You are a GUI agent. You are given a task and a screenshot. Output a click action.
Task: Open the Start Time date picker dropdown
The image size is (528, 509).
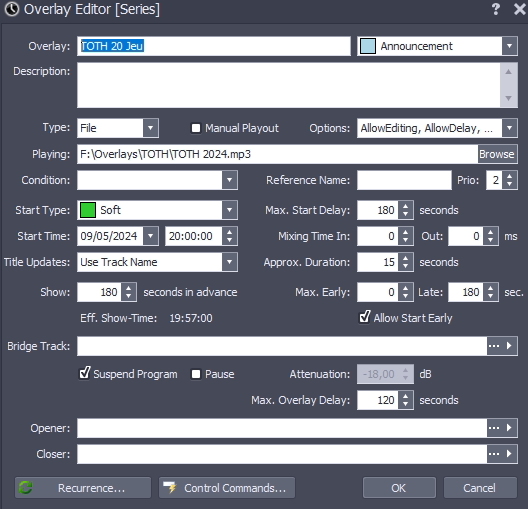click(151, 236)
